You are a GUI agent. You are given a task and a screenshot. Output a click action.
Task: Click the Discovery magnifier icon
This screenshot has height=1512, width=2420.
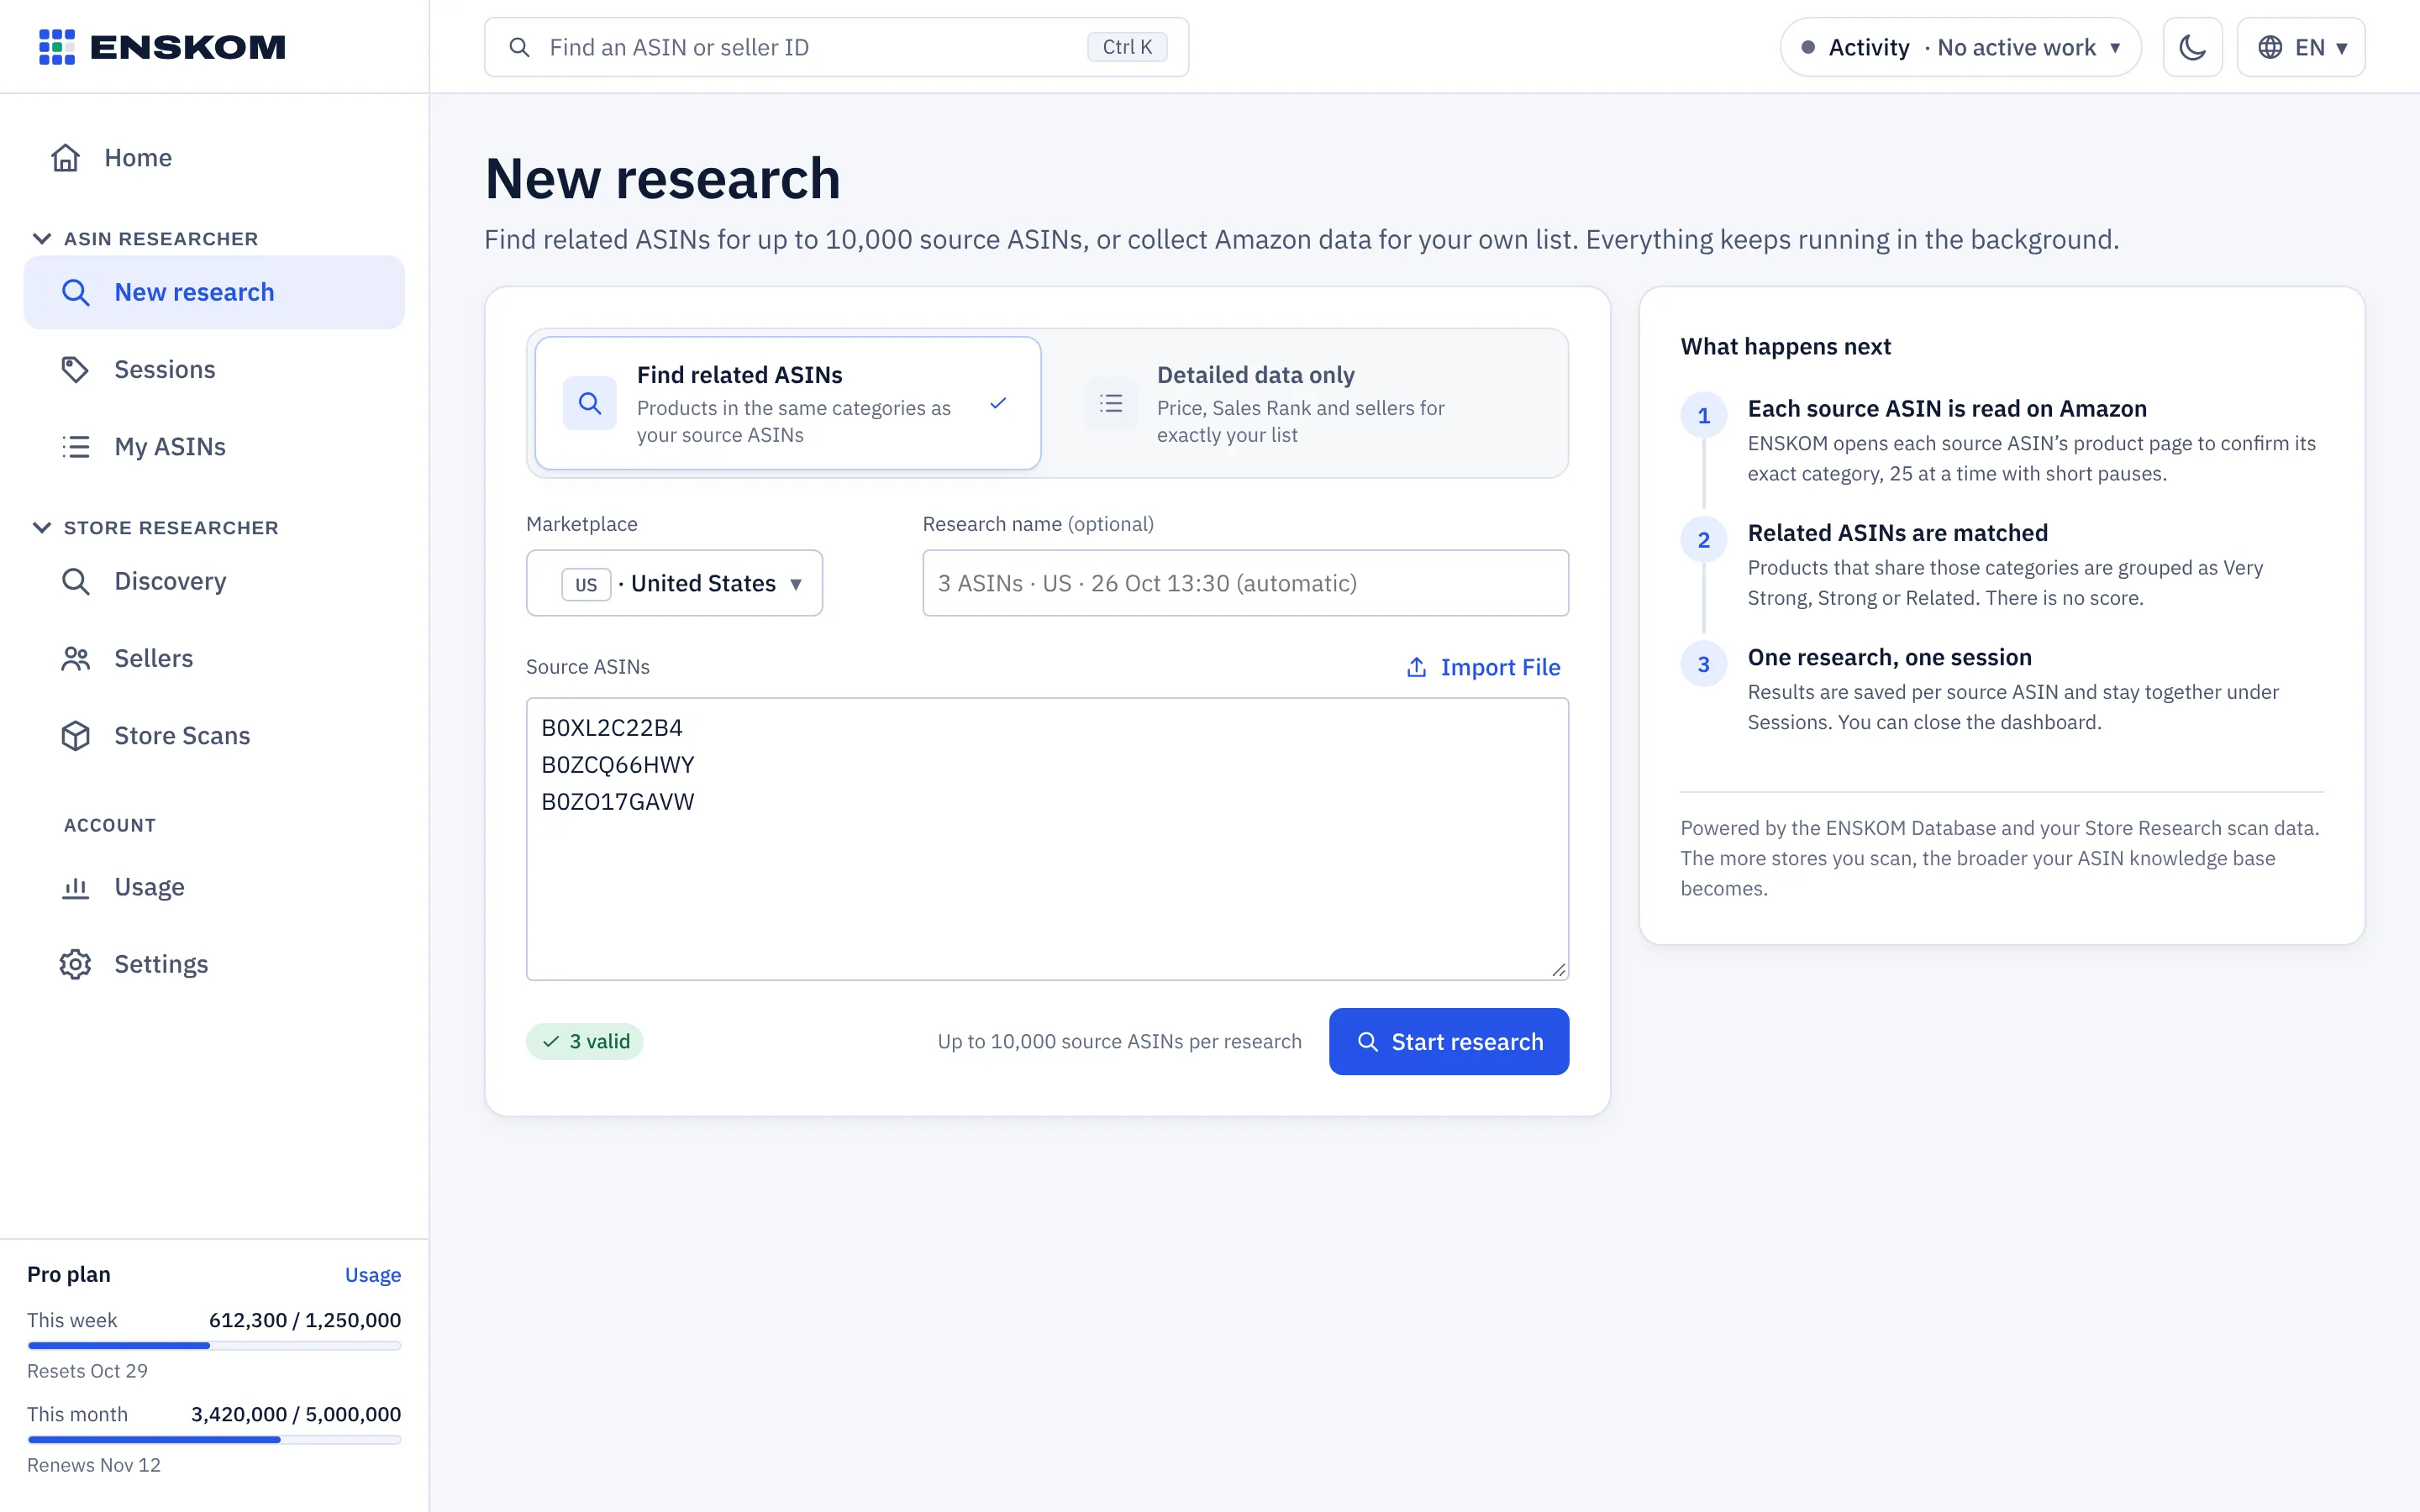click(x=76, y=581)
